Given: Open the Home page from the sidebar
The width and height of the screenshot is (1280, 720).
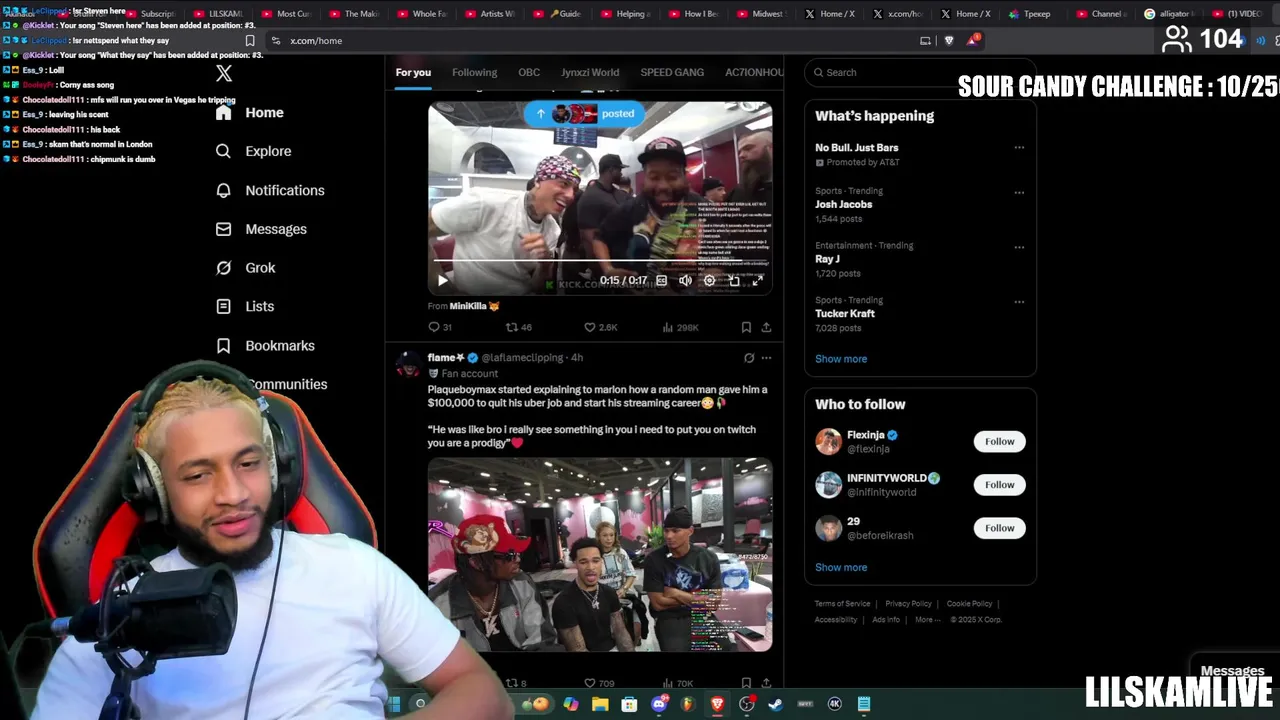Looking at the screenshot, I should click(250, 113).
